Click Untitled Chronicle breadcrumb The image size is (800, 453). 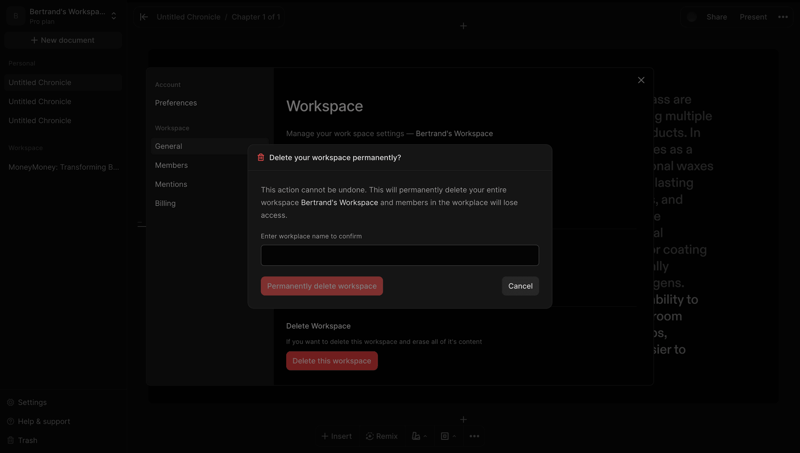[188, 17]
